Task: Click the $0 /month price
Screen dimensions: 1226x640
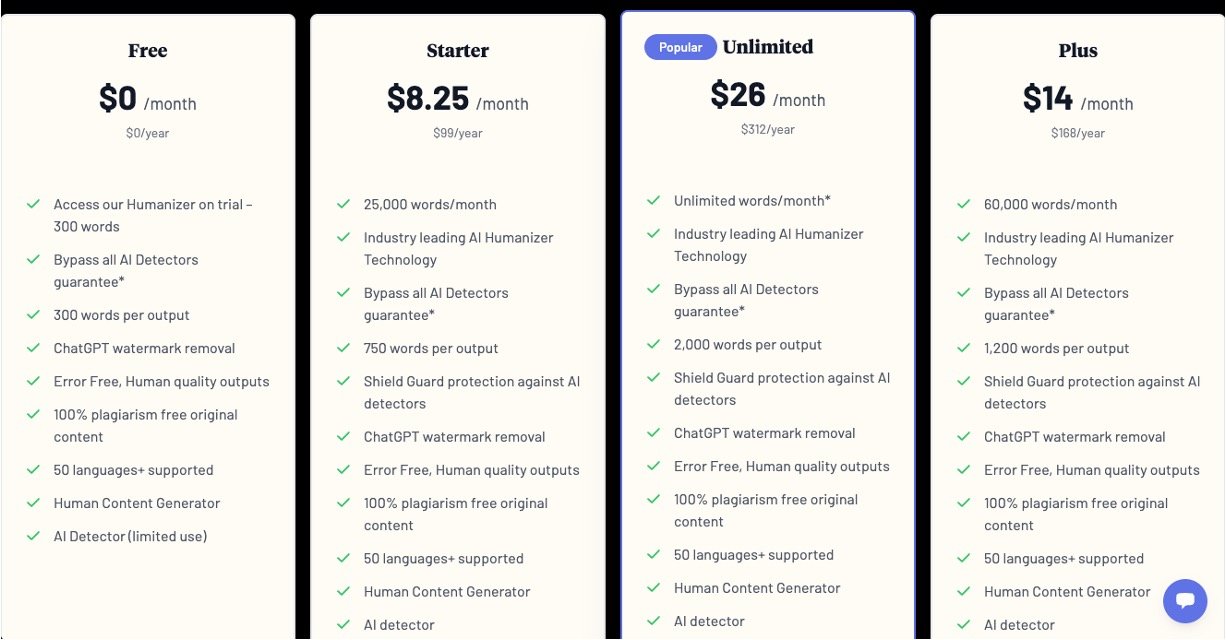Action: 147,99
